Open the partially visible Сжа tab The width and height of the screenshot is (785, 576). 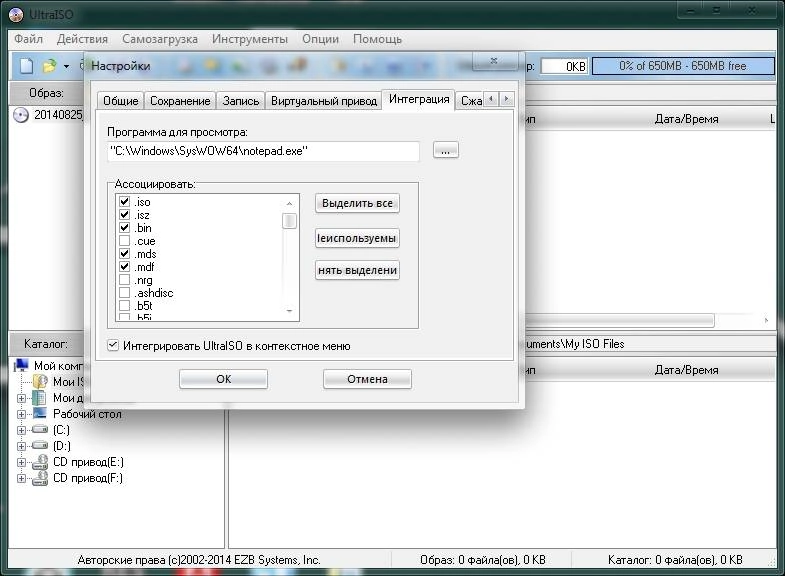click(x=471, y=101)
